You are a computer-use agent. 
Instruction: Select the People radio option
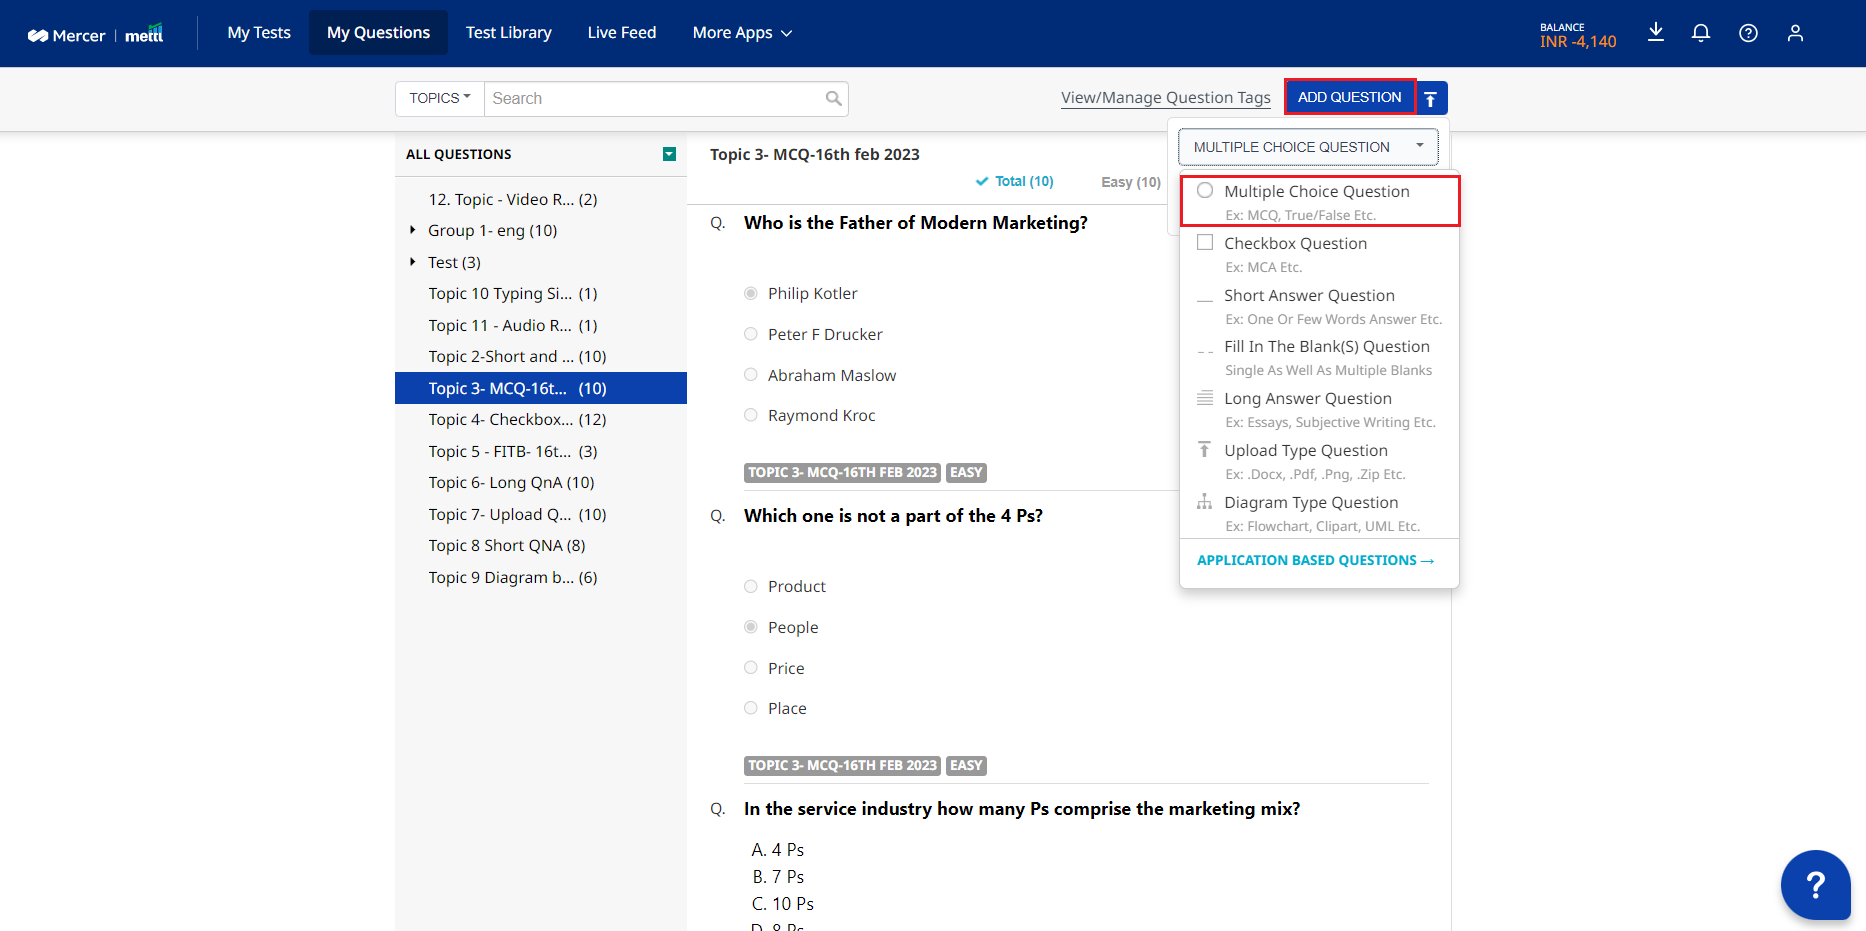click(751, 627)
